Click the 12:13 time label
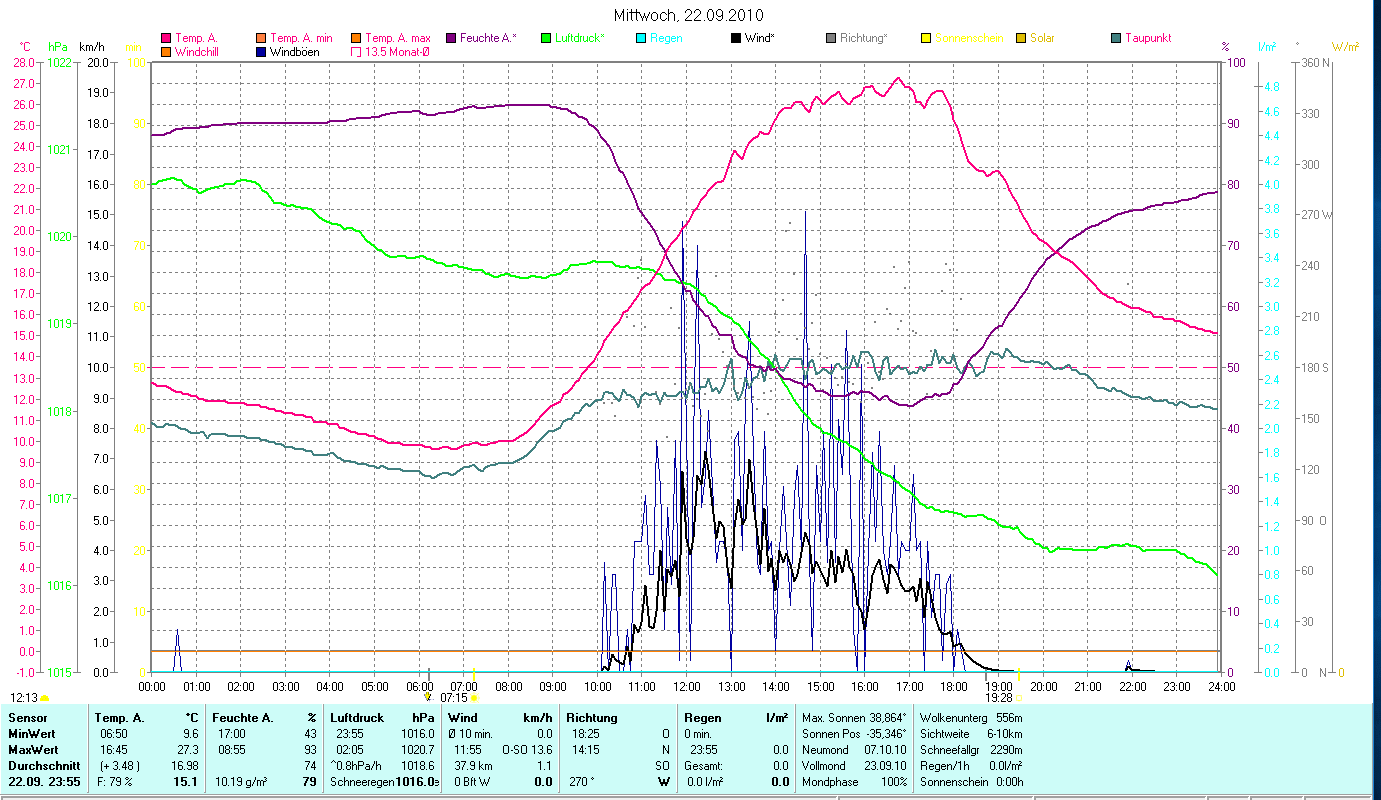The image size is (1381, 800). [x=24, y=698]
